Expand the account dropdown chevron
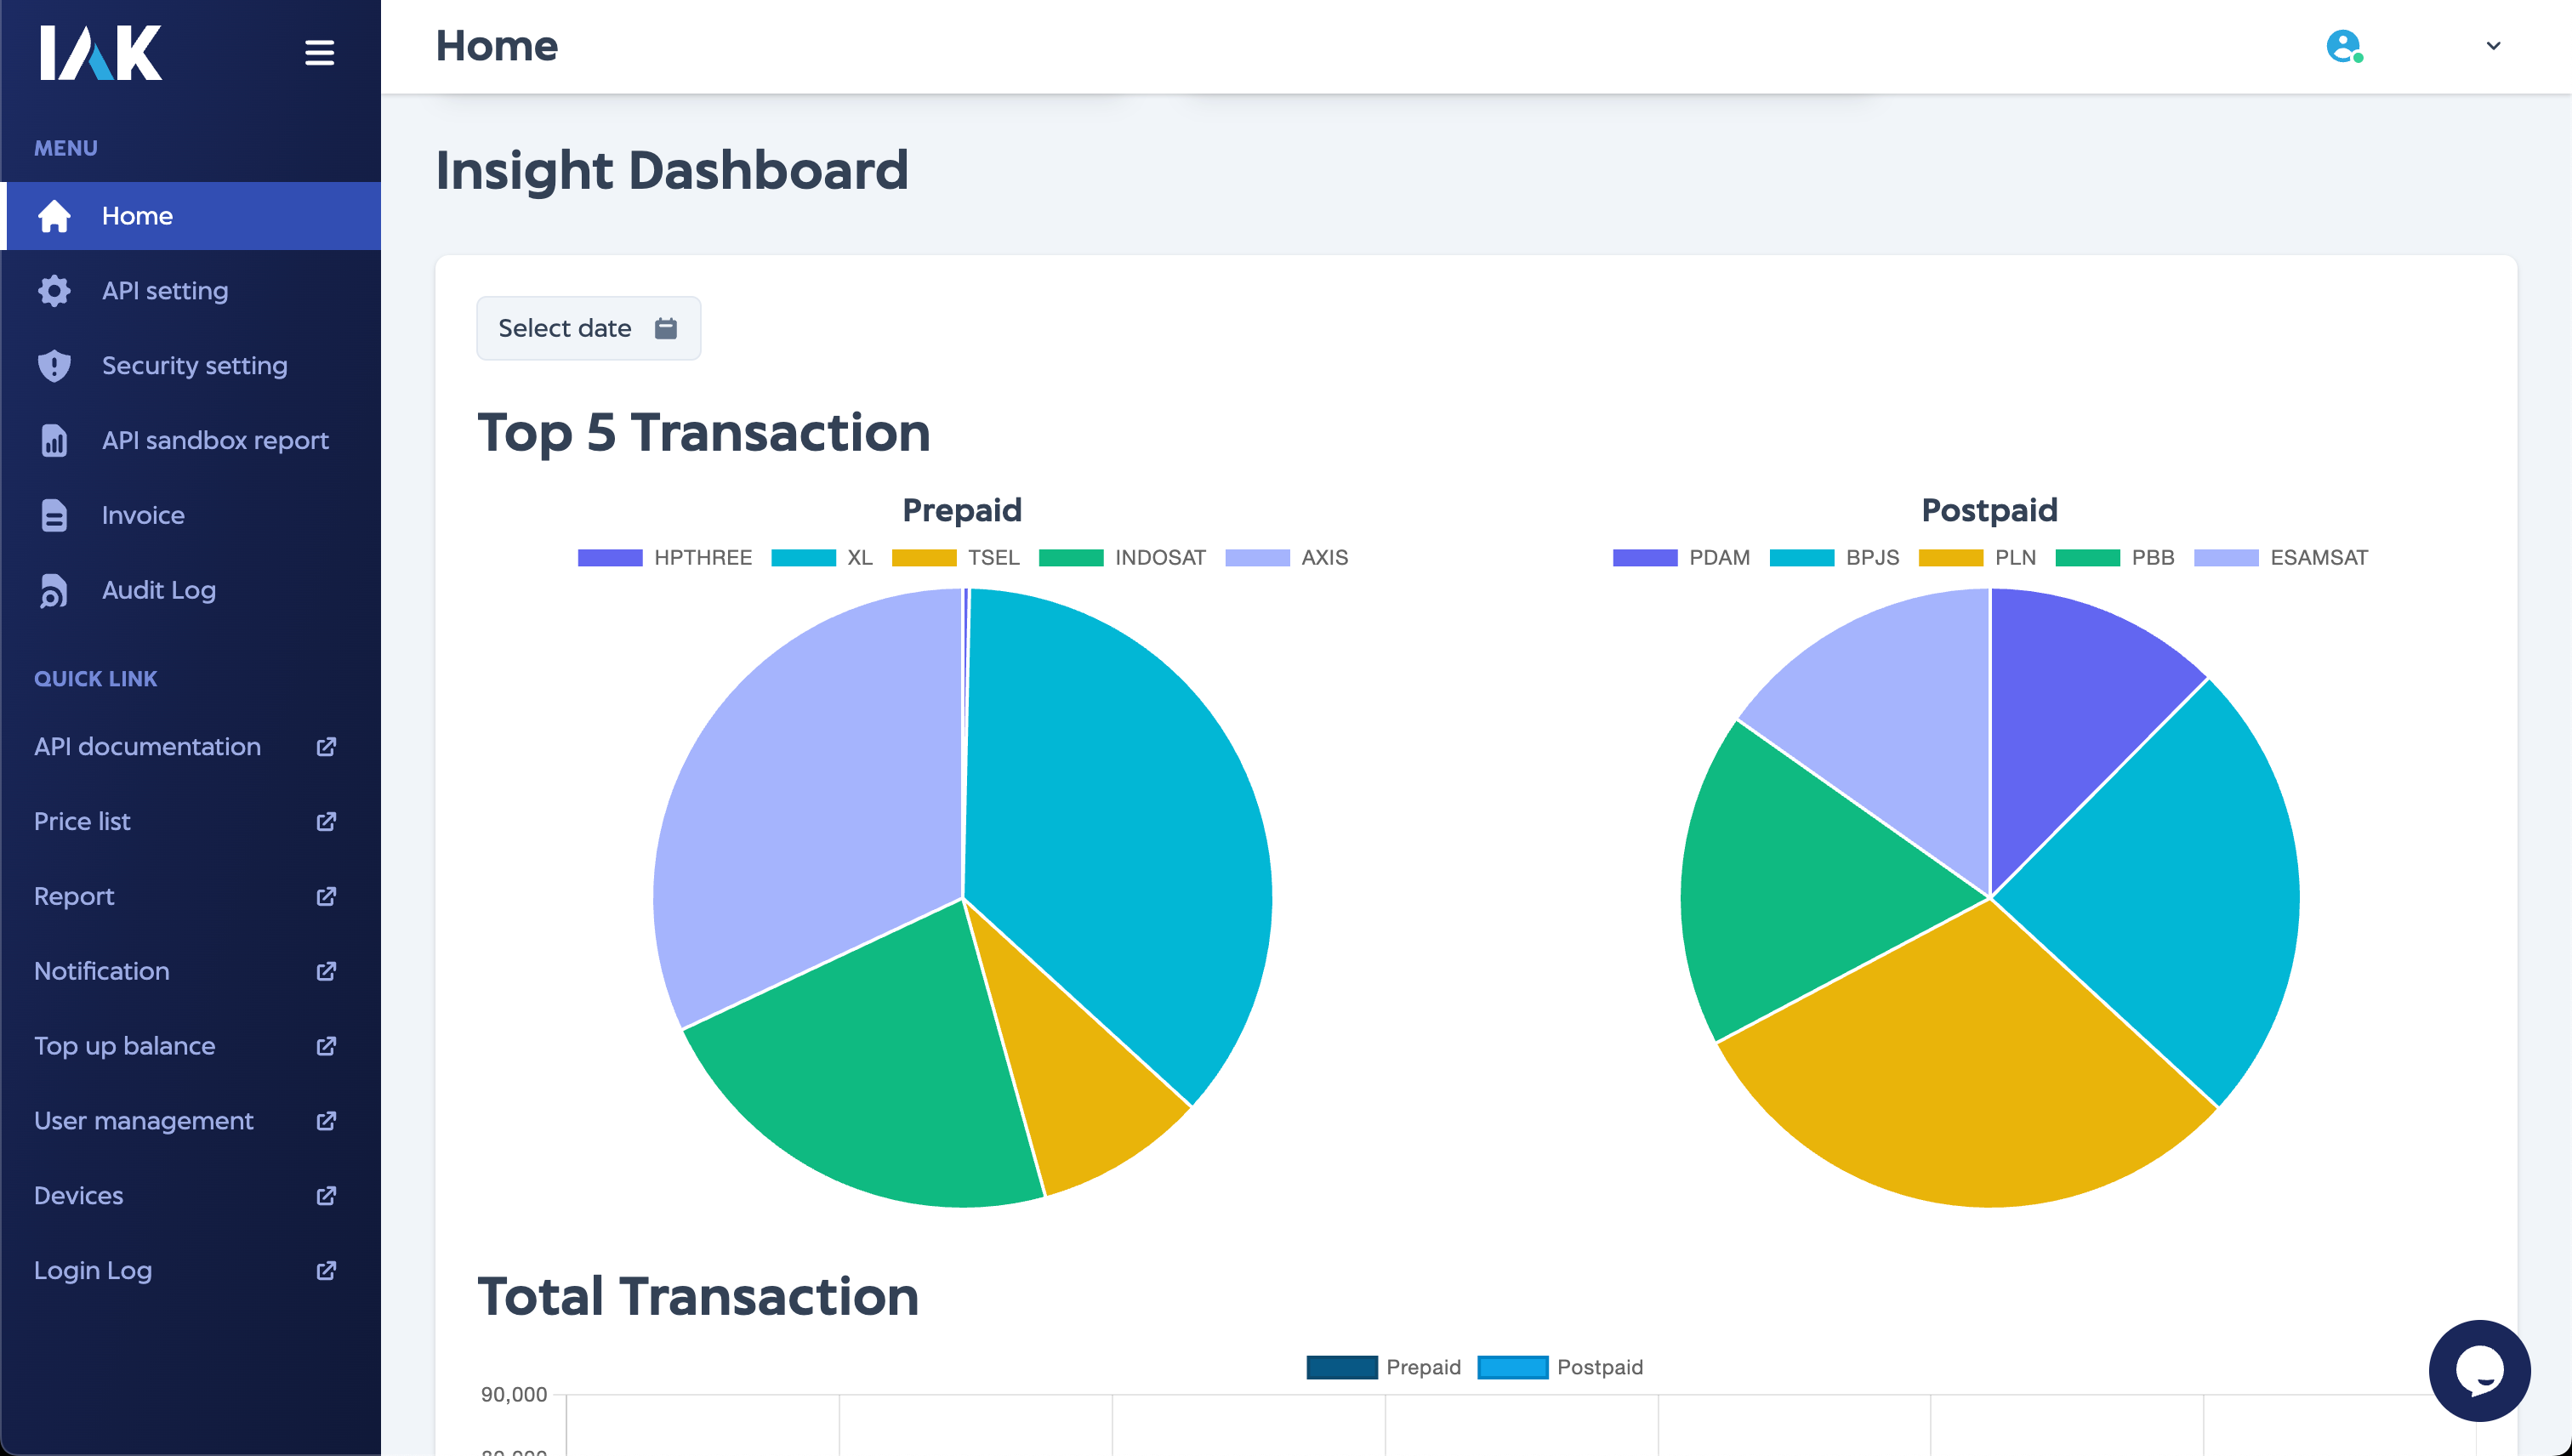Viewport: 2572px width, 1456px height. pos(2493,46)
